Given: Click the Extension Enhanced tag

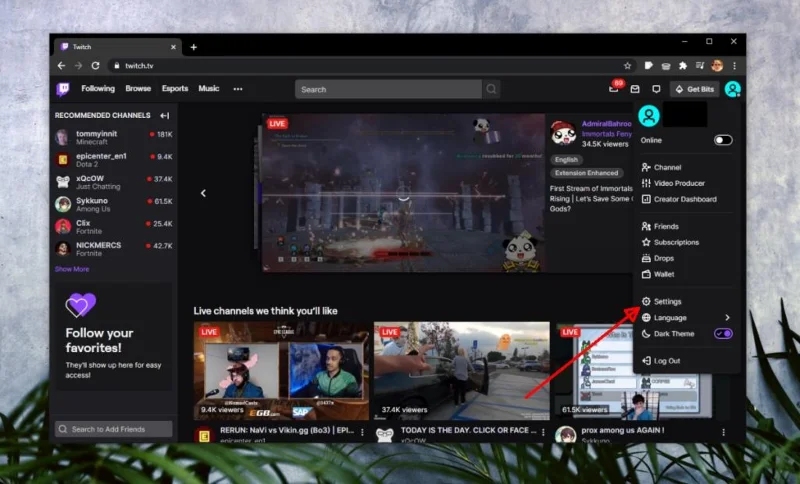Looking at the screenshot, I should [x=586, y=173].
